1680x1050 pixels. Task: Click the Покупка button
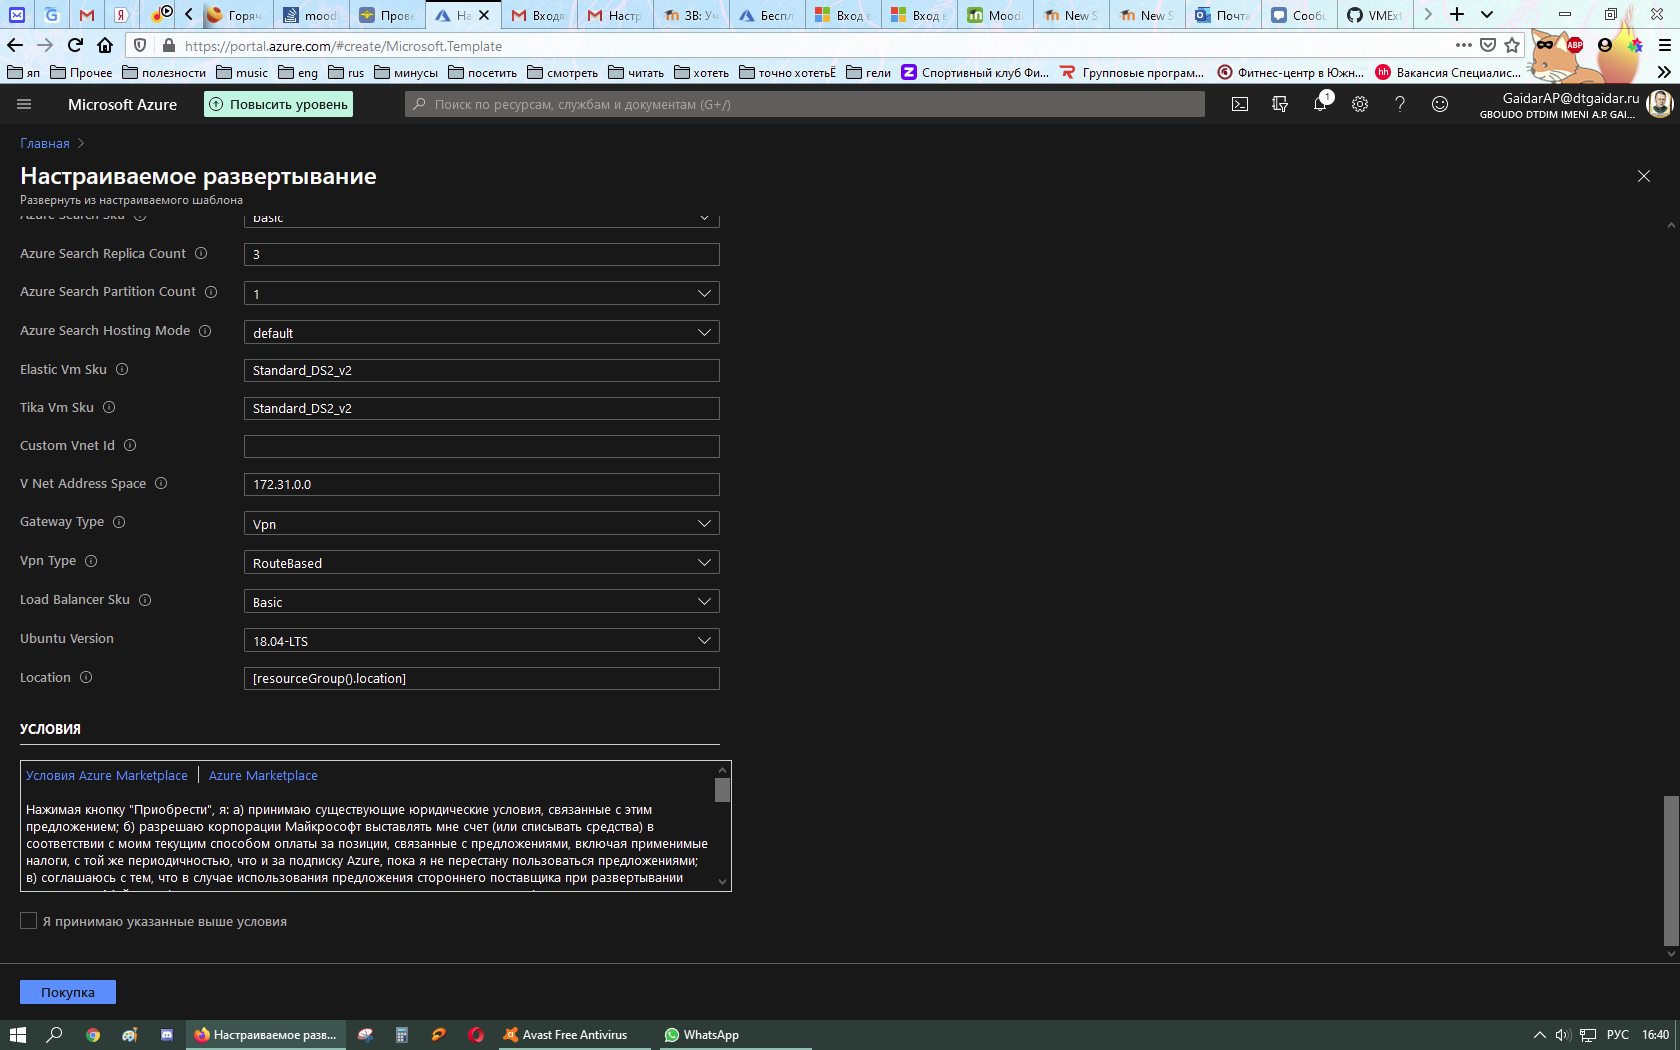point(67,991)
